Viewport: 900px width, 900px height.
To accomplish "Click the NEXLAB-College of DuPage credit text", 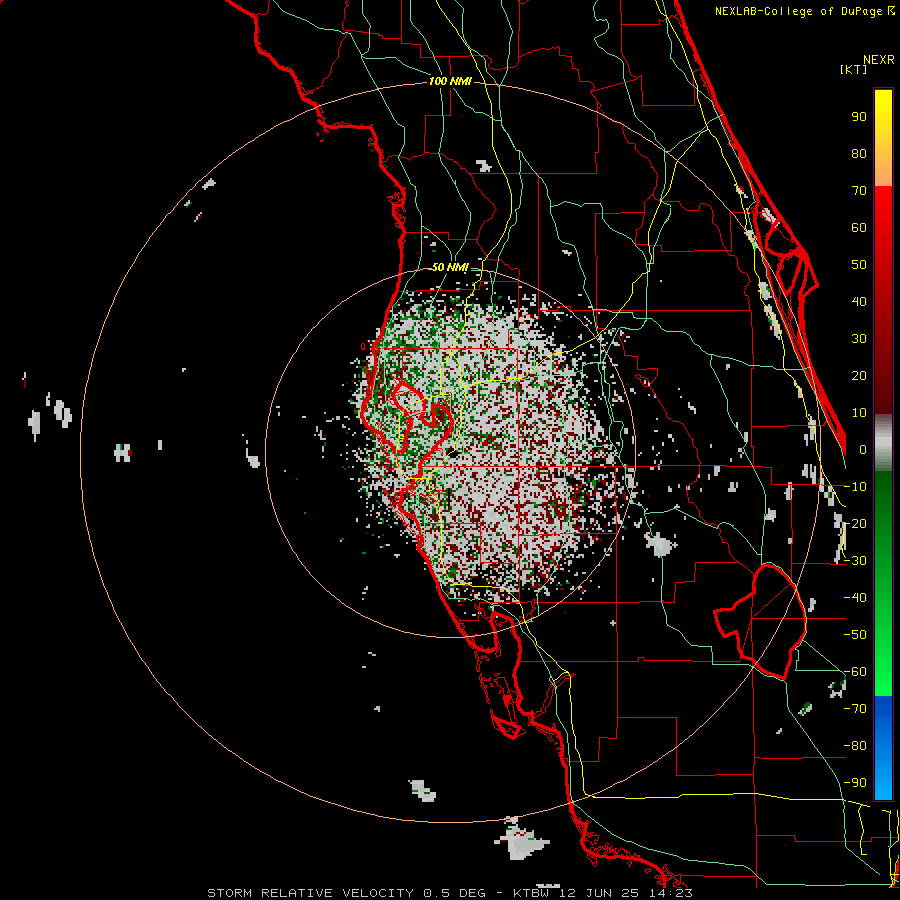I will [804, 11].
